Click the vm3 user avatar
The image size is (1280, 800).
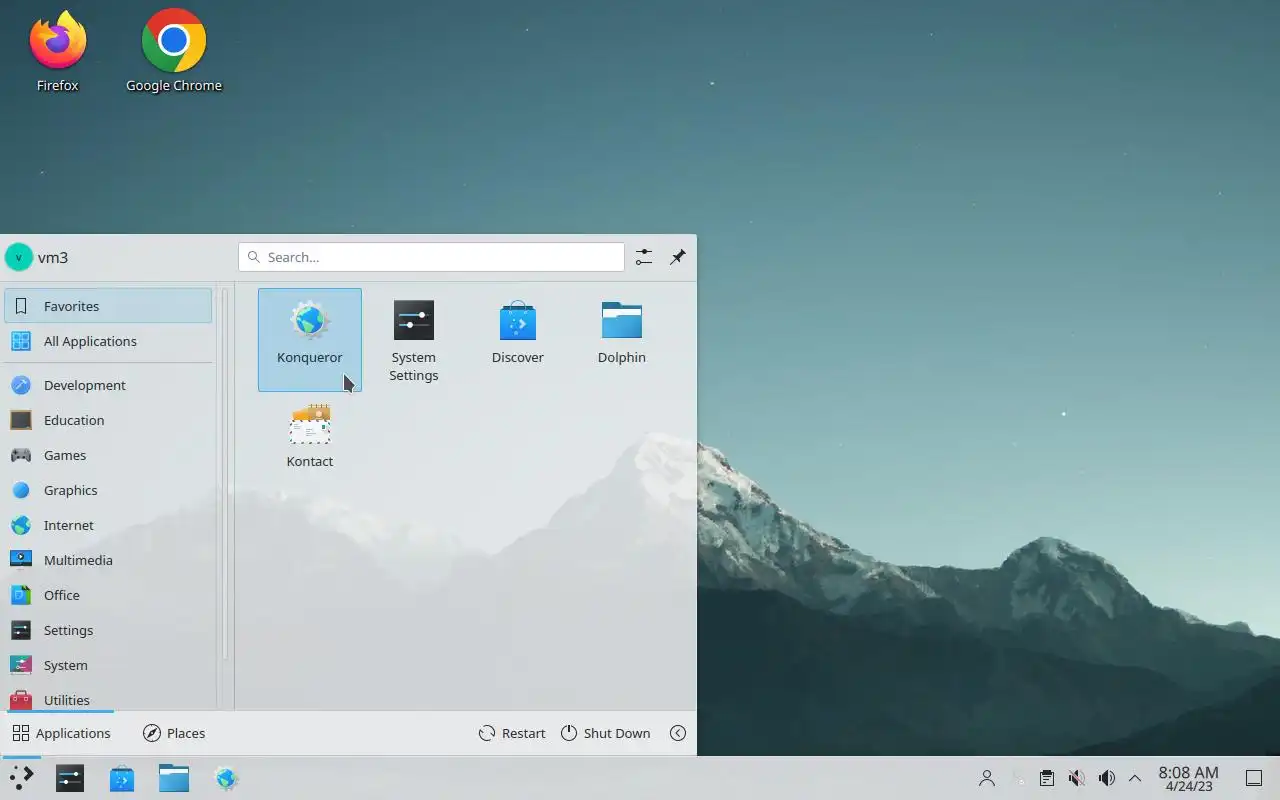[18, 257]
